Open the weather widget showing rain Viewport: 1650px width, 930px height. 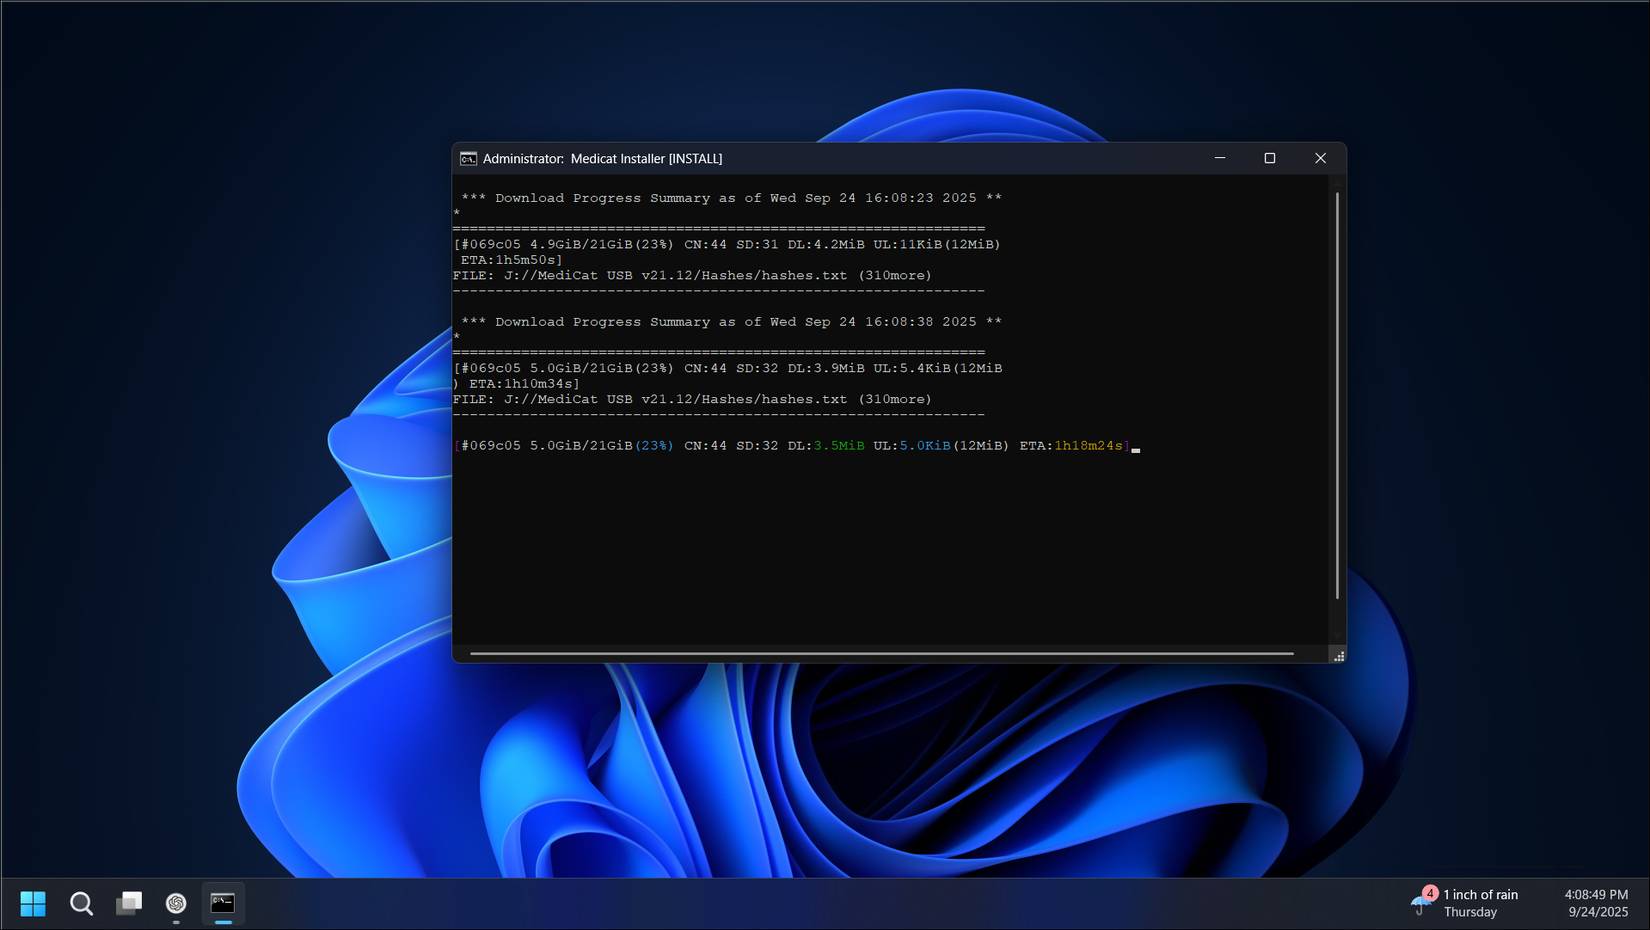point(1466,903)
